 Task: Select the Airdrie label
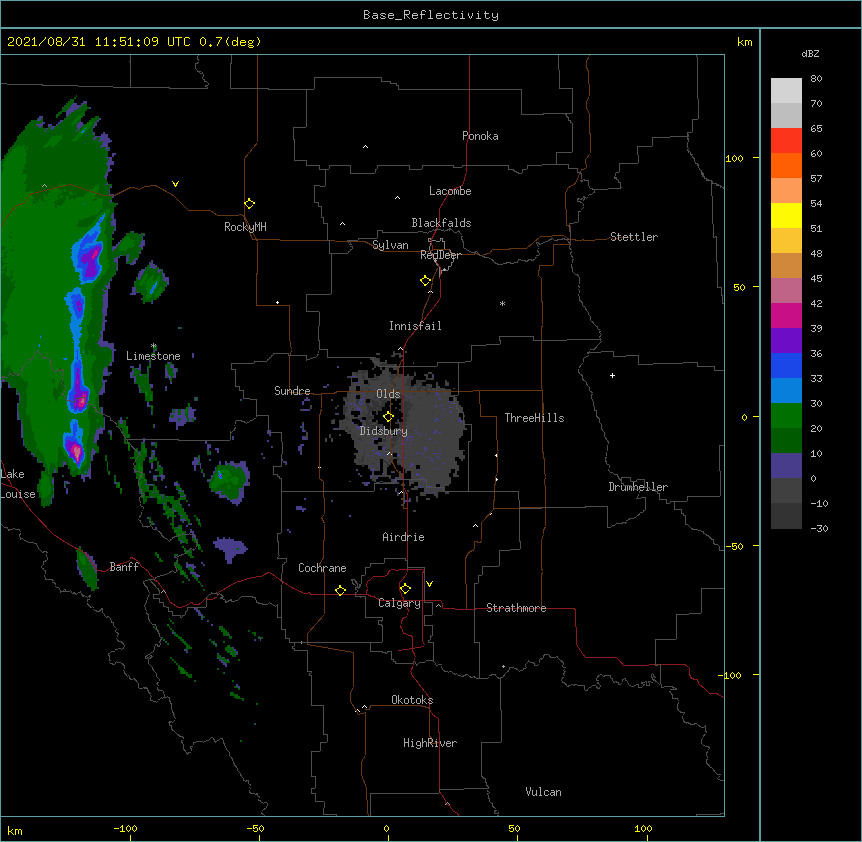click(404, 537)
